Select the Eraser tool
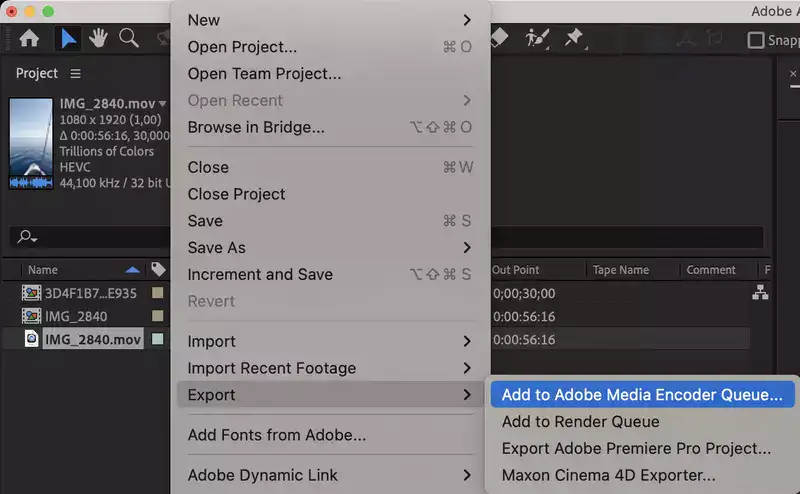The width and height of the screenshot is (800, 494). point(499,37)
